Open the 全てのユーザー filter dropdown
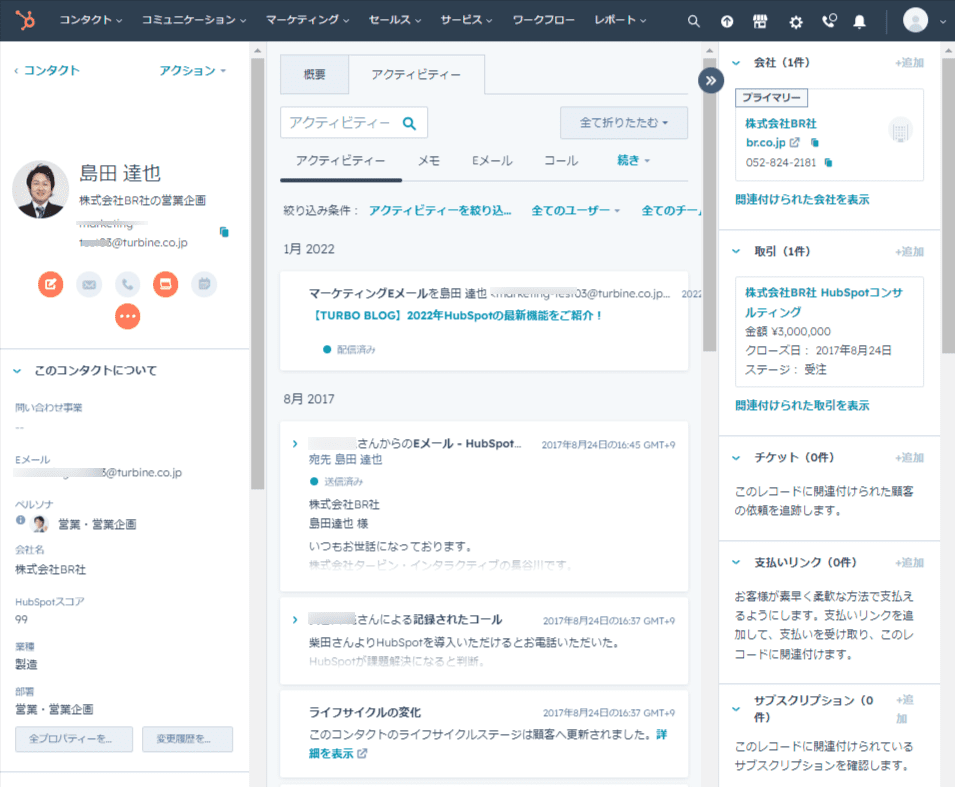The width and height of the screenshot is (955, 787). pos(575,211)
